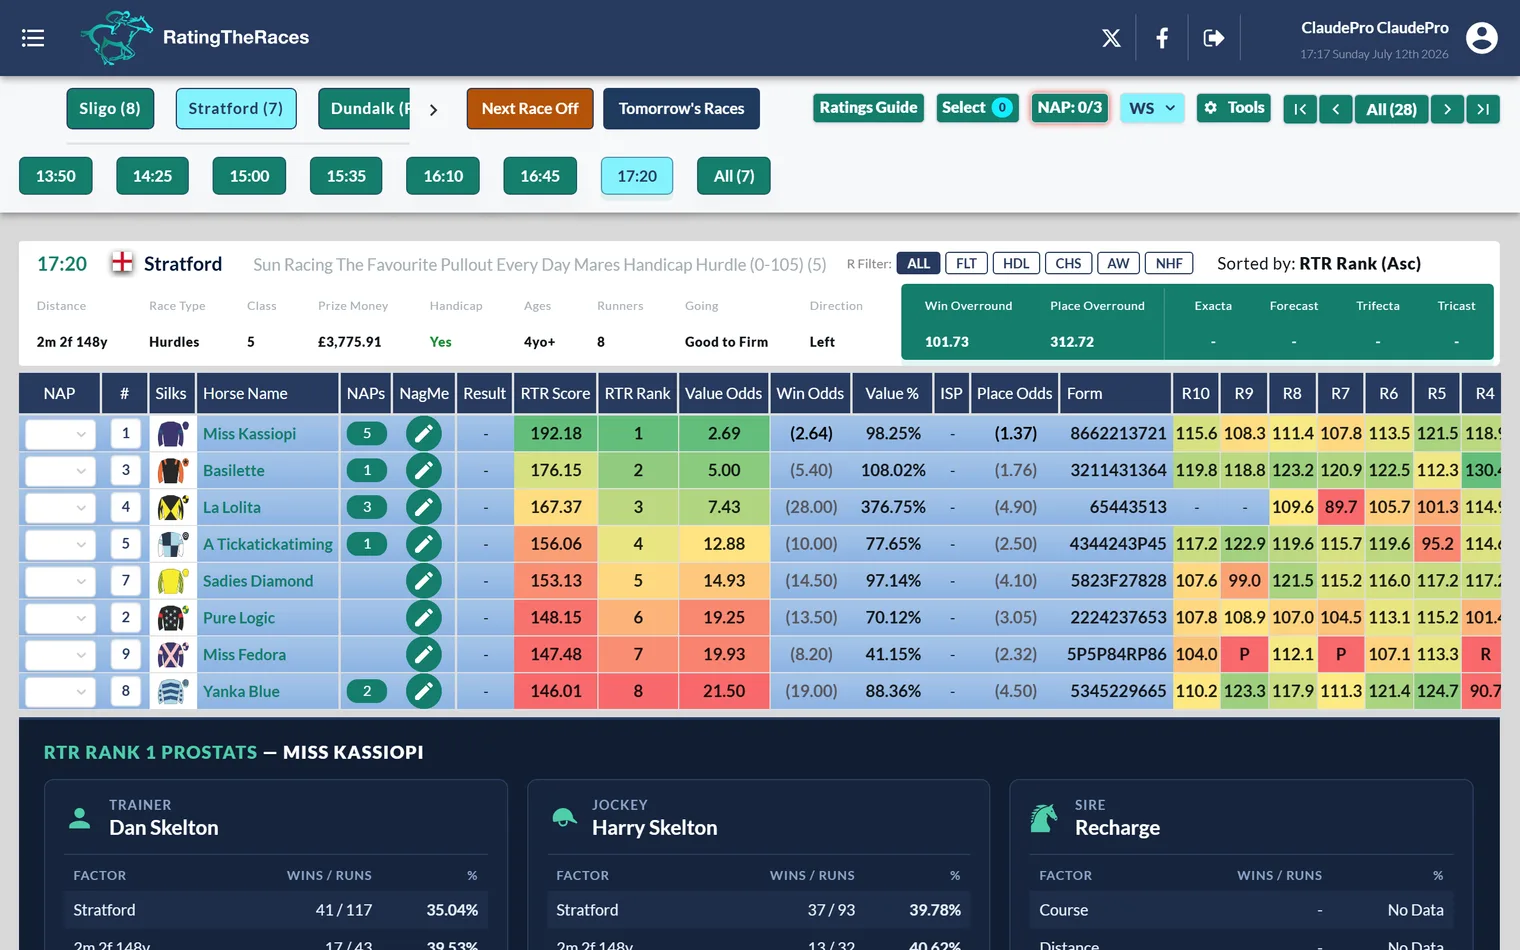Select the 16:10 race time

point(443,176)
